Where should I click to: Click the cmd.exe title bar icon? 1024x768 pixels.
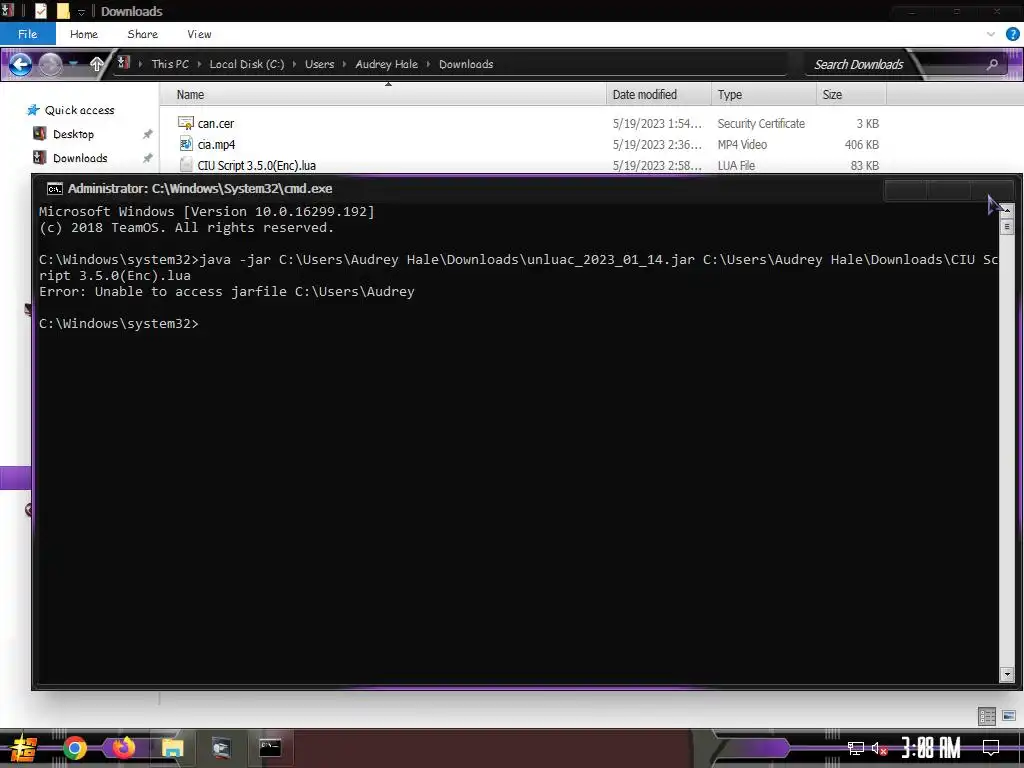(55, 189)
